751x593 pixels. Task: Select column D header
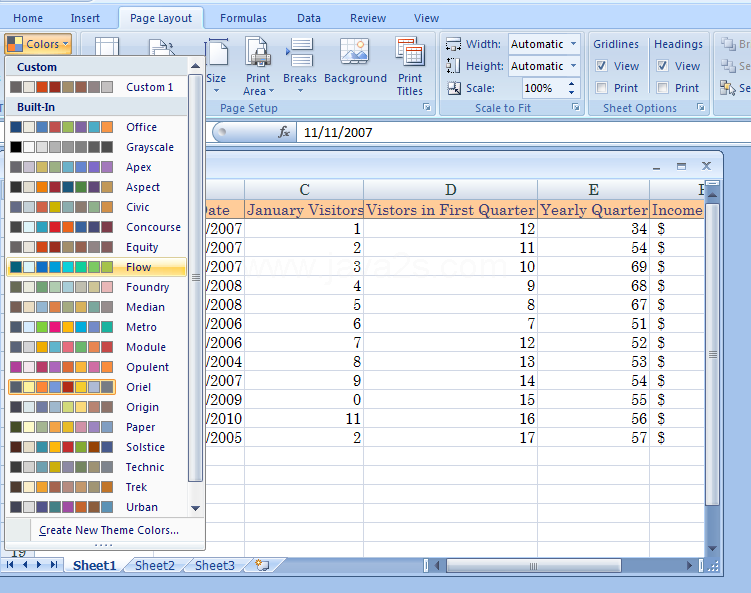click(x=450, y=190)
